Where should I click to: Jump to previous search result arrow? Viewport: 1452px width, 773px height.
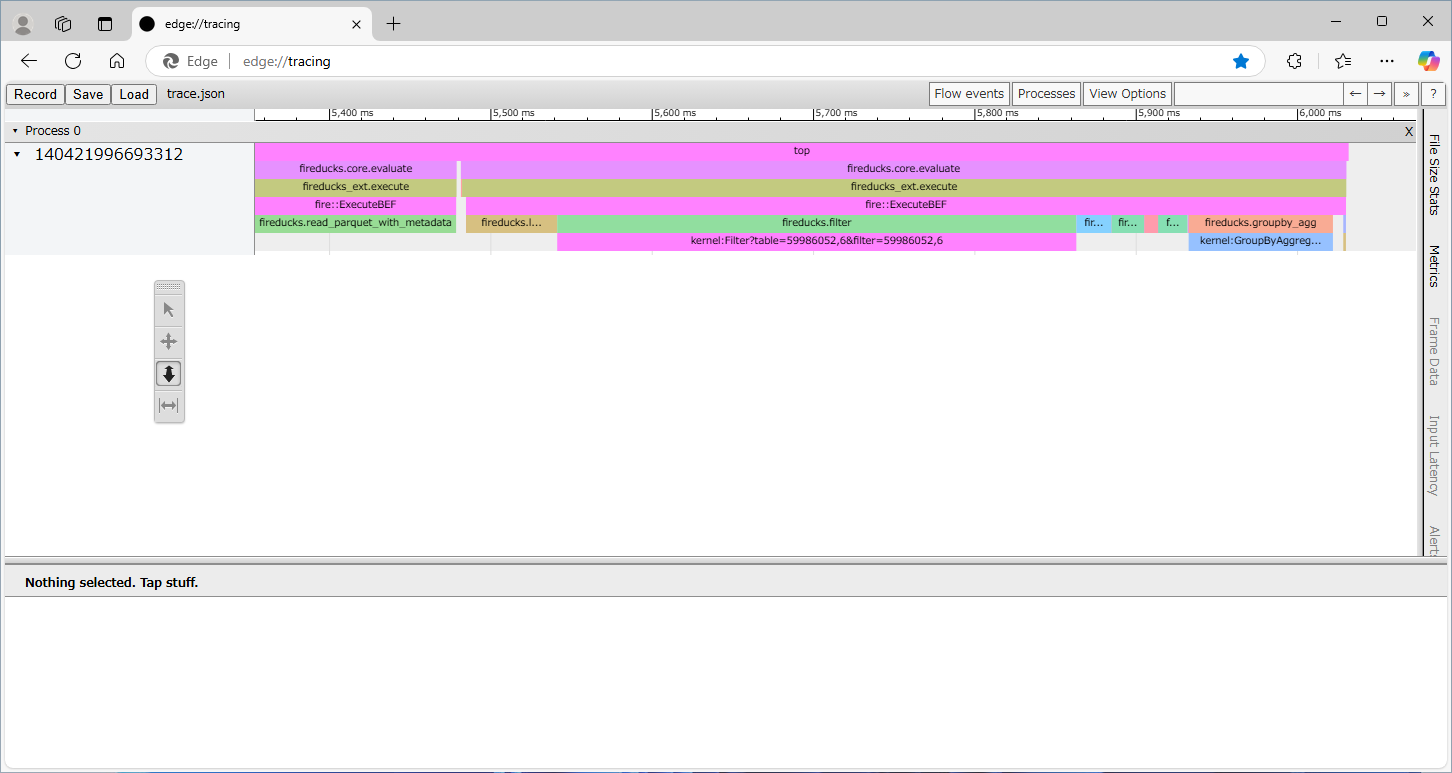click(1355, 94)
